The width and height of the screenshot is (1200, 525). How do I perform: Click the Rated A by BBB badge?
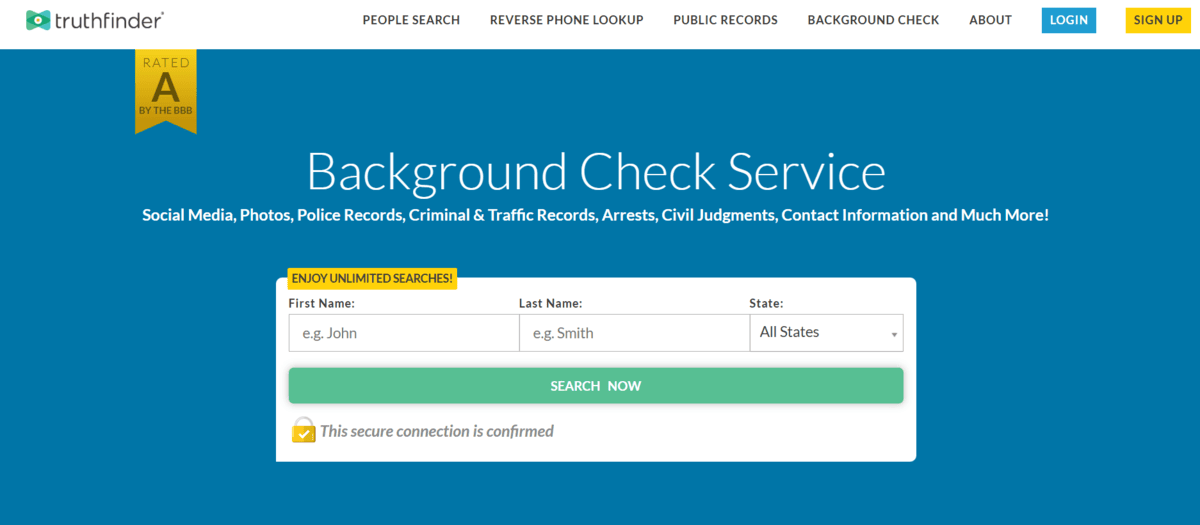pos(166,92)
